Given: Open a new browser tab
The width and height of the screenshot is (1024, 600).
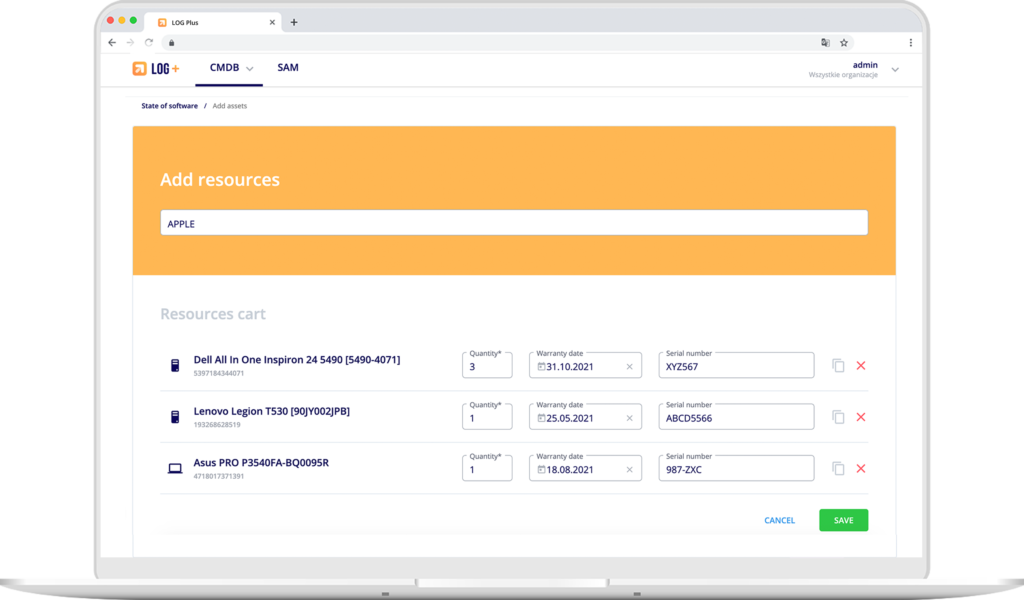Looking at the screenshot, I should tap(294, 22).
